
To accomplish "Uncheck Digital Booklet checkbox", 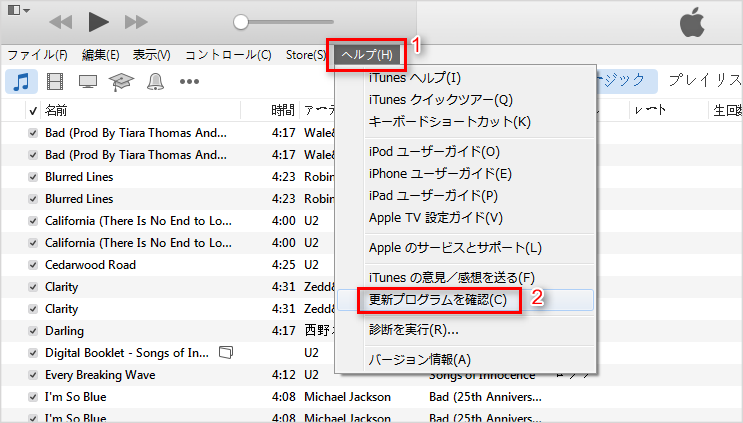I will tap(33, 353).
